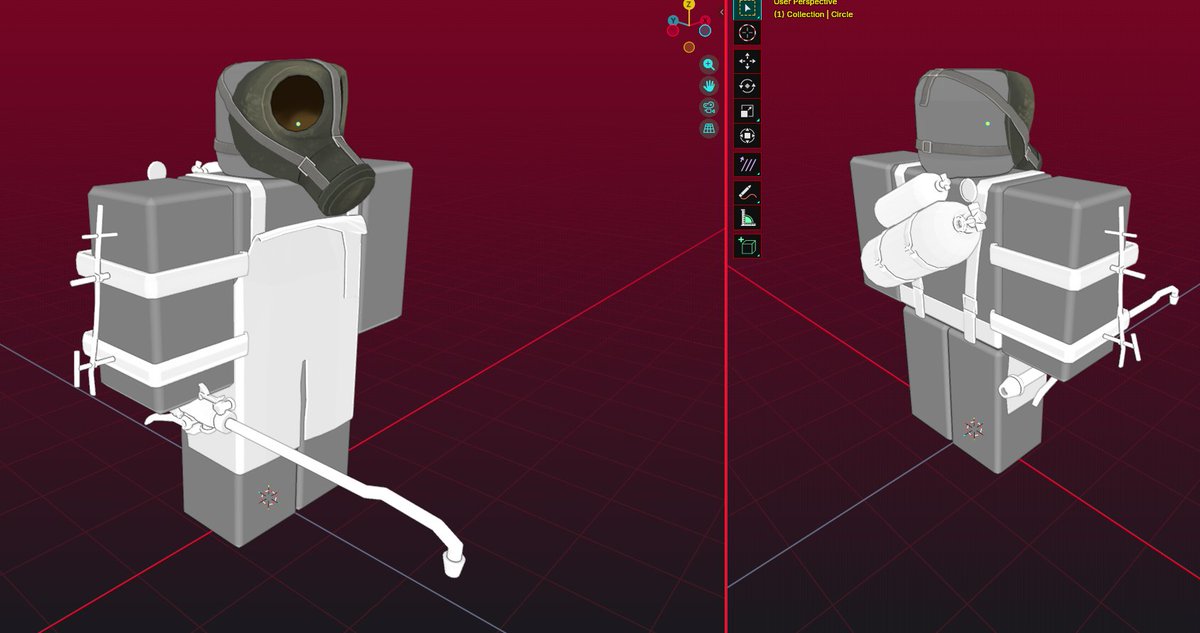Click the Z axis on navigation gizmo
This screenshot has height=633, width=1200.
(x=689, y=4)
